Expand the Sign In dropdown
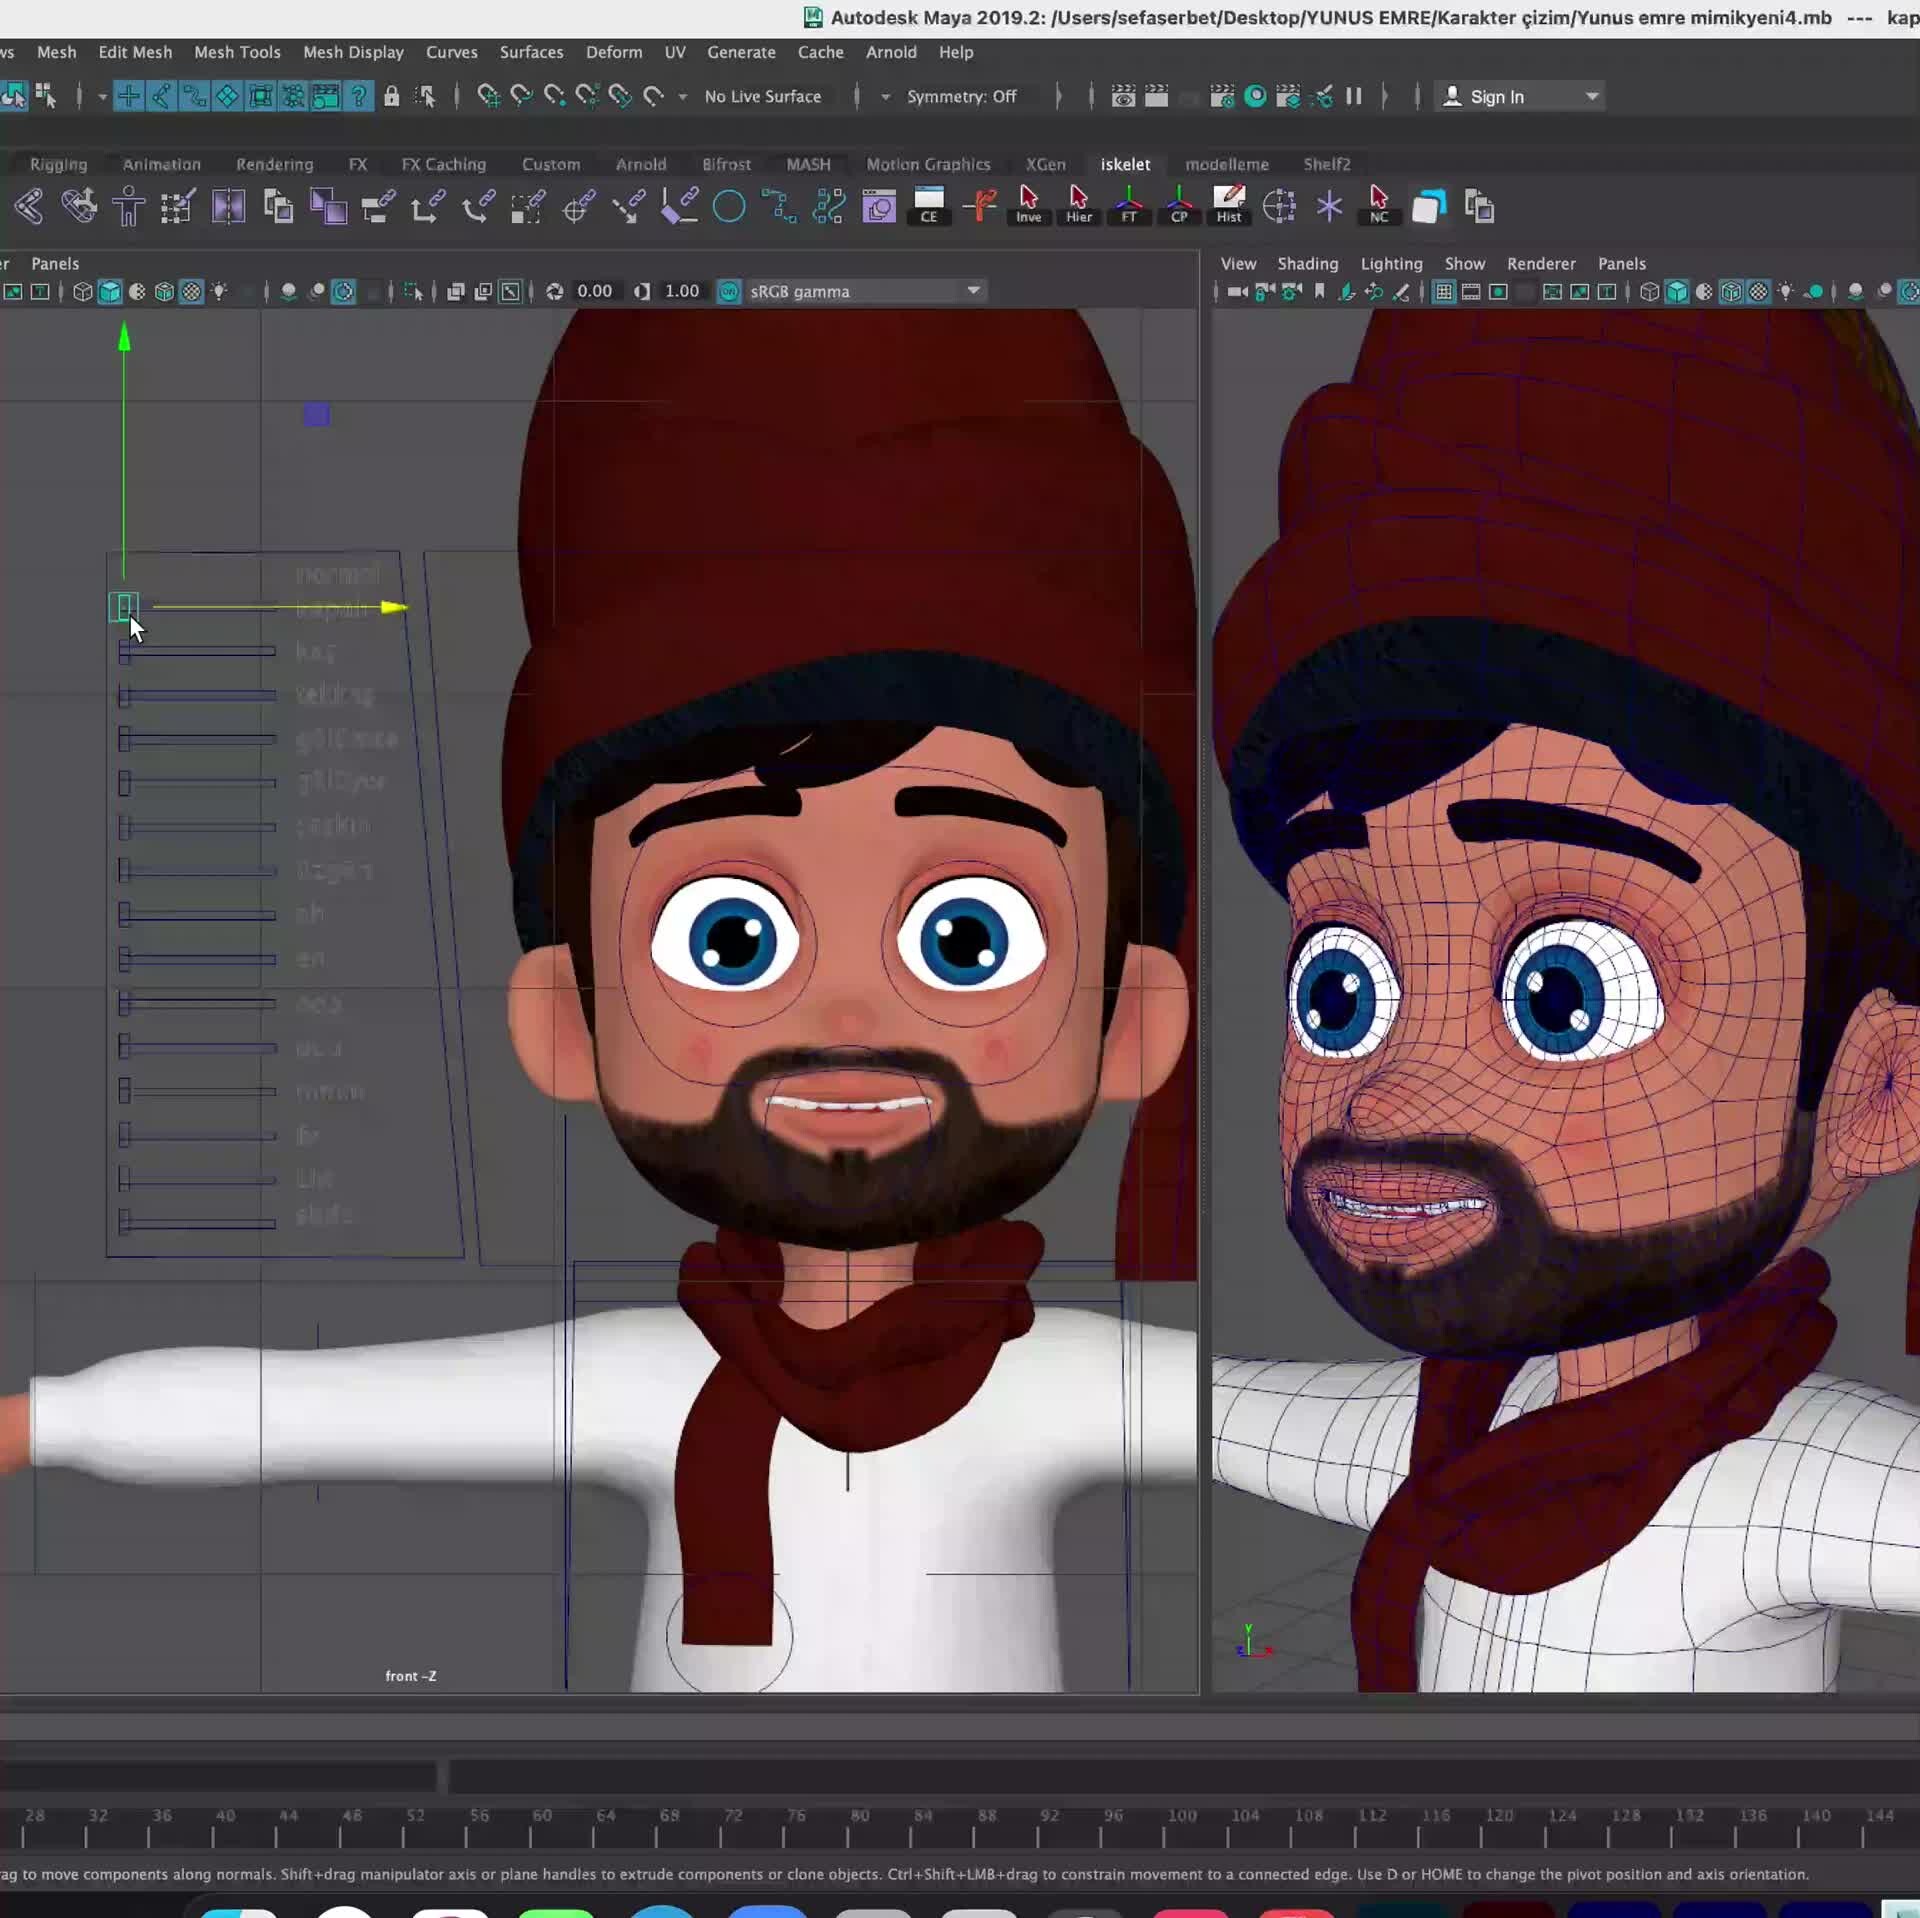This screenshot has width=1920, height=1918. pos(1592,96)
